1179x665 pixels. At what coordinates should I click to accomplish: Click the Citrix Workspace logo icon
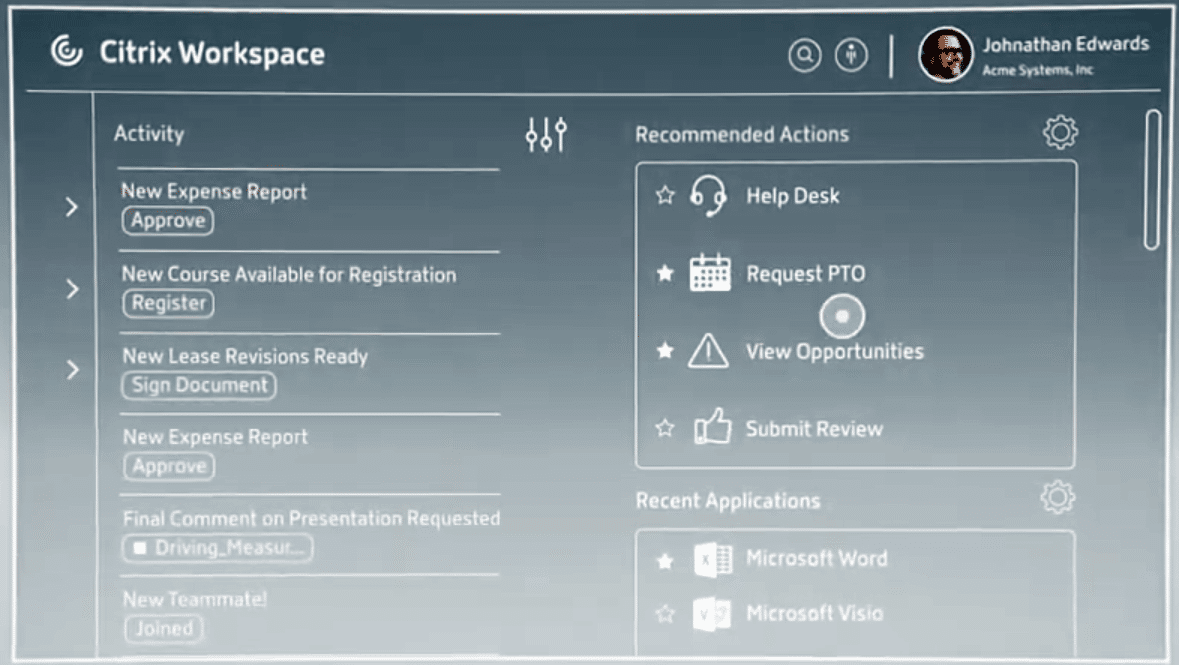click(x=67, y=51)
